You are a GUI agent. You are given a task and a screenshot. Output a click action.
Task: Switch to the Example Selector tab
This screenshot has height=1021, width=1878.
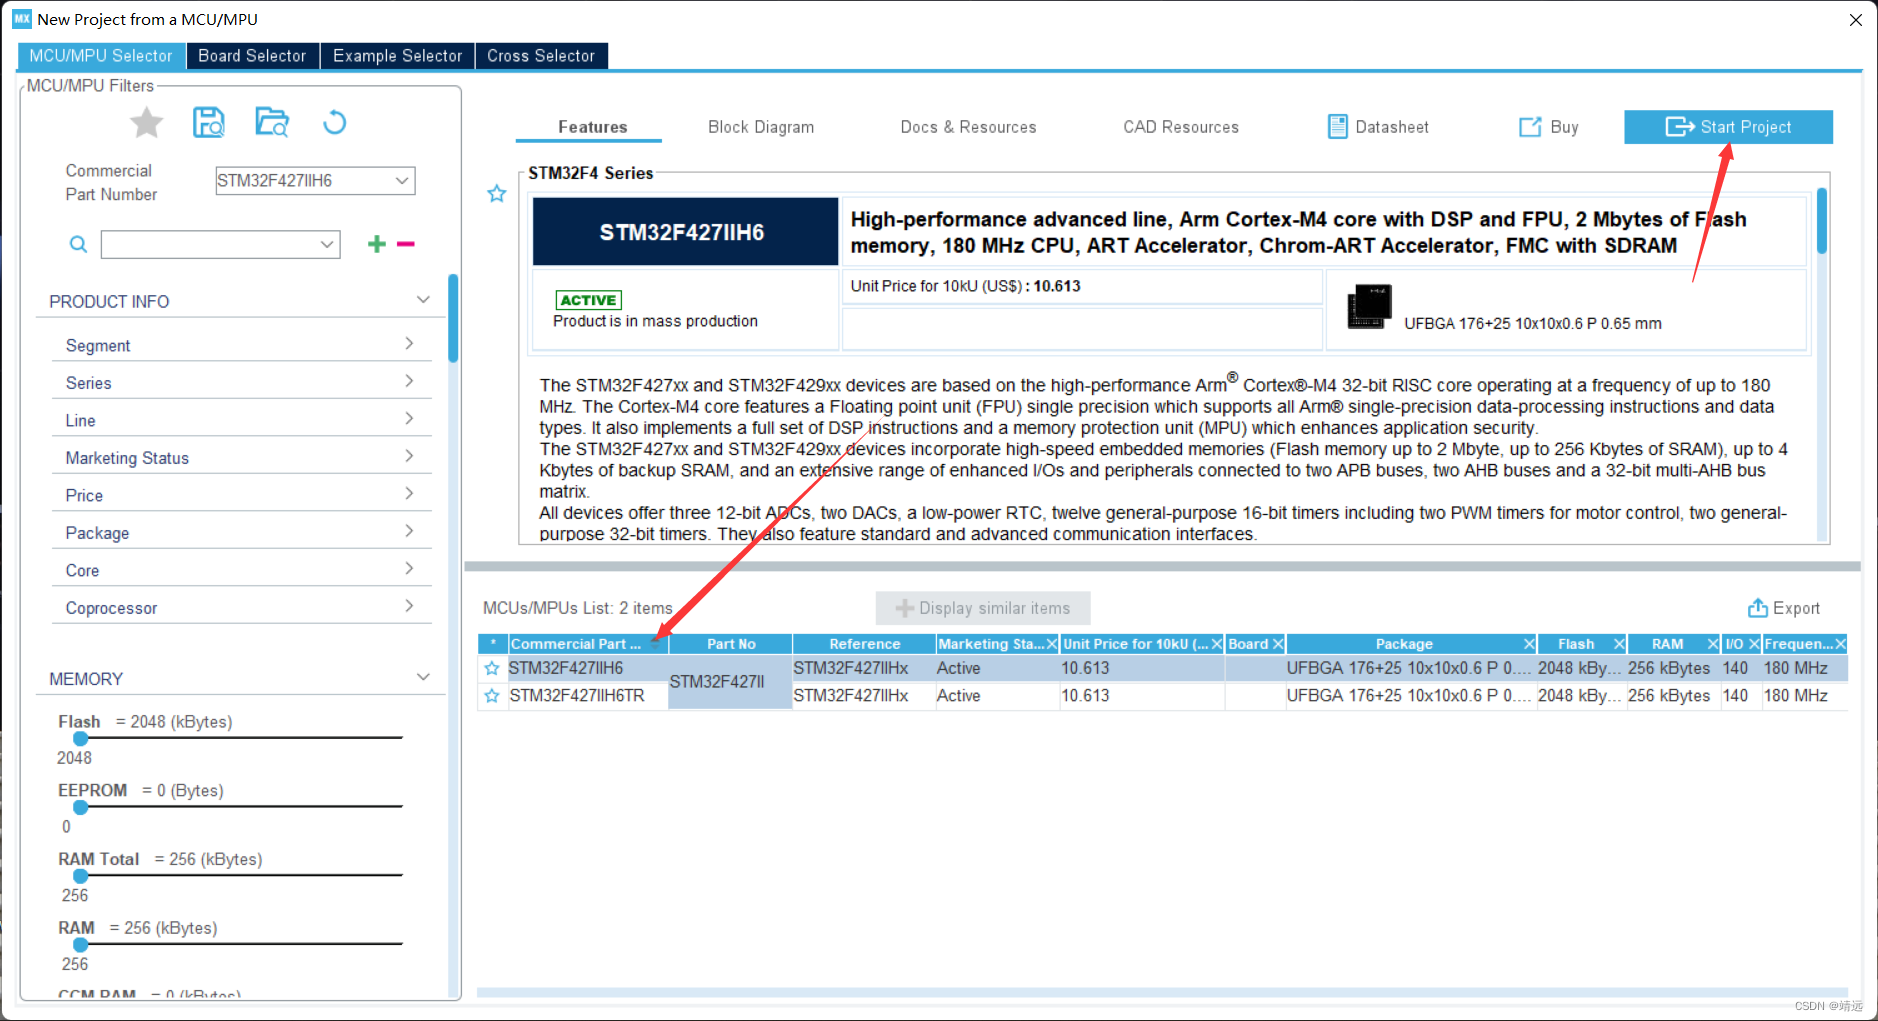[397, 56]
